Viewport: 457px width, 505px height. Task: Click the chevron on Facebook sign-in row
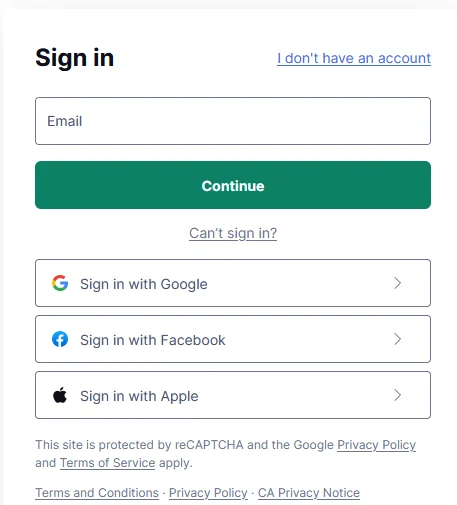click(397, 339)
